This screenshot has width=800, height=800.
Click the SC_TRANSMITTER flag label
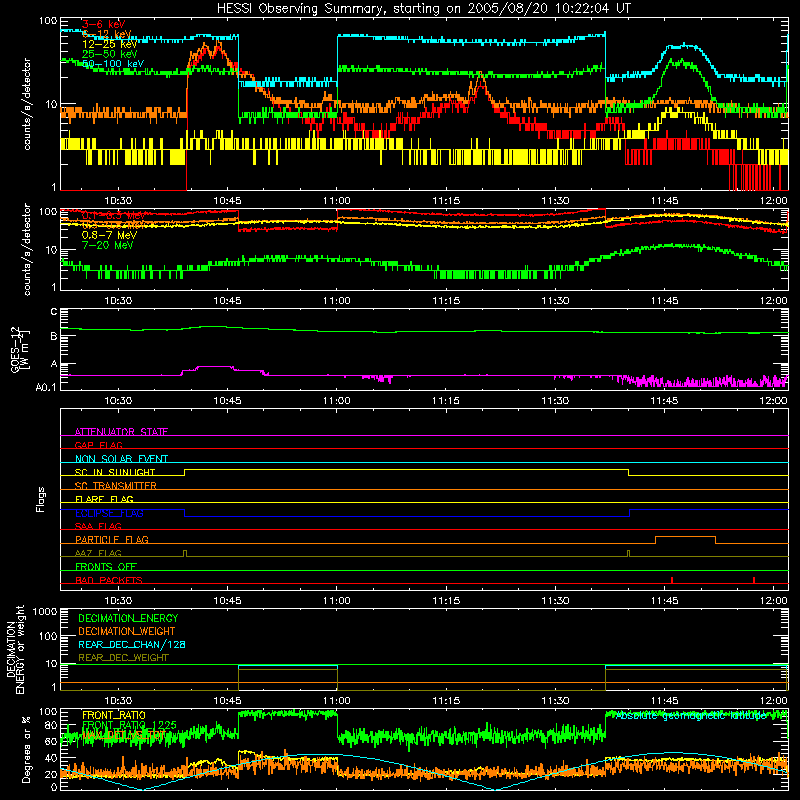point(115,485)
